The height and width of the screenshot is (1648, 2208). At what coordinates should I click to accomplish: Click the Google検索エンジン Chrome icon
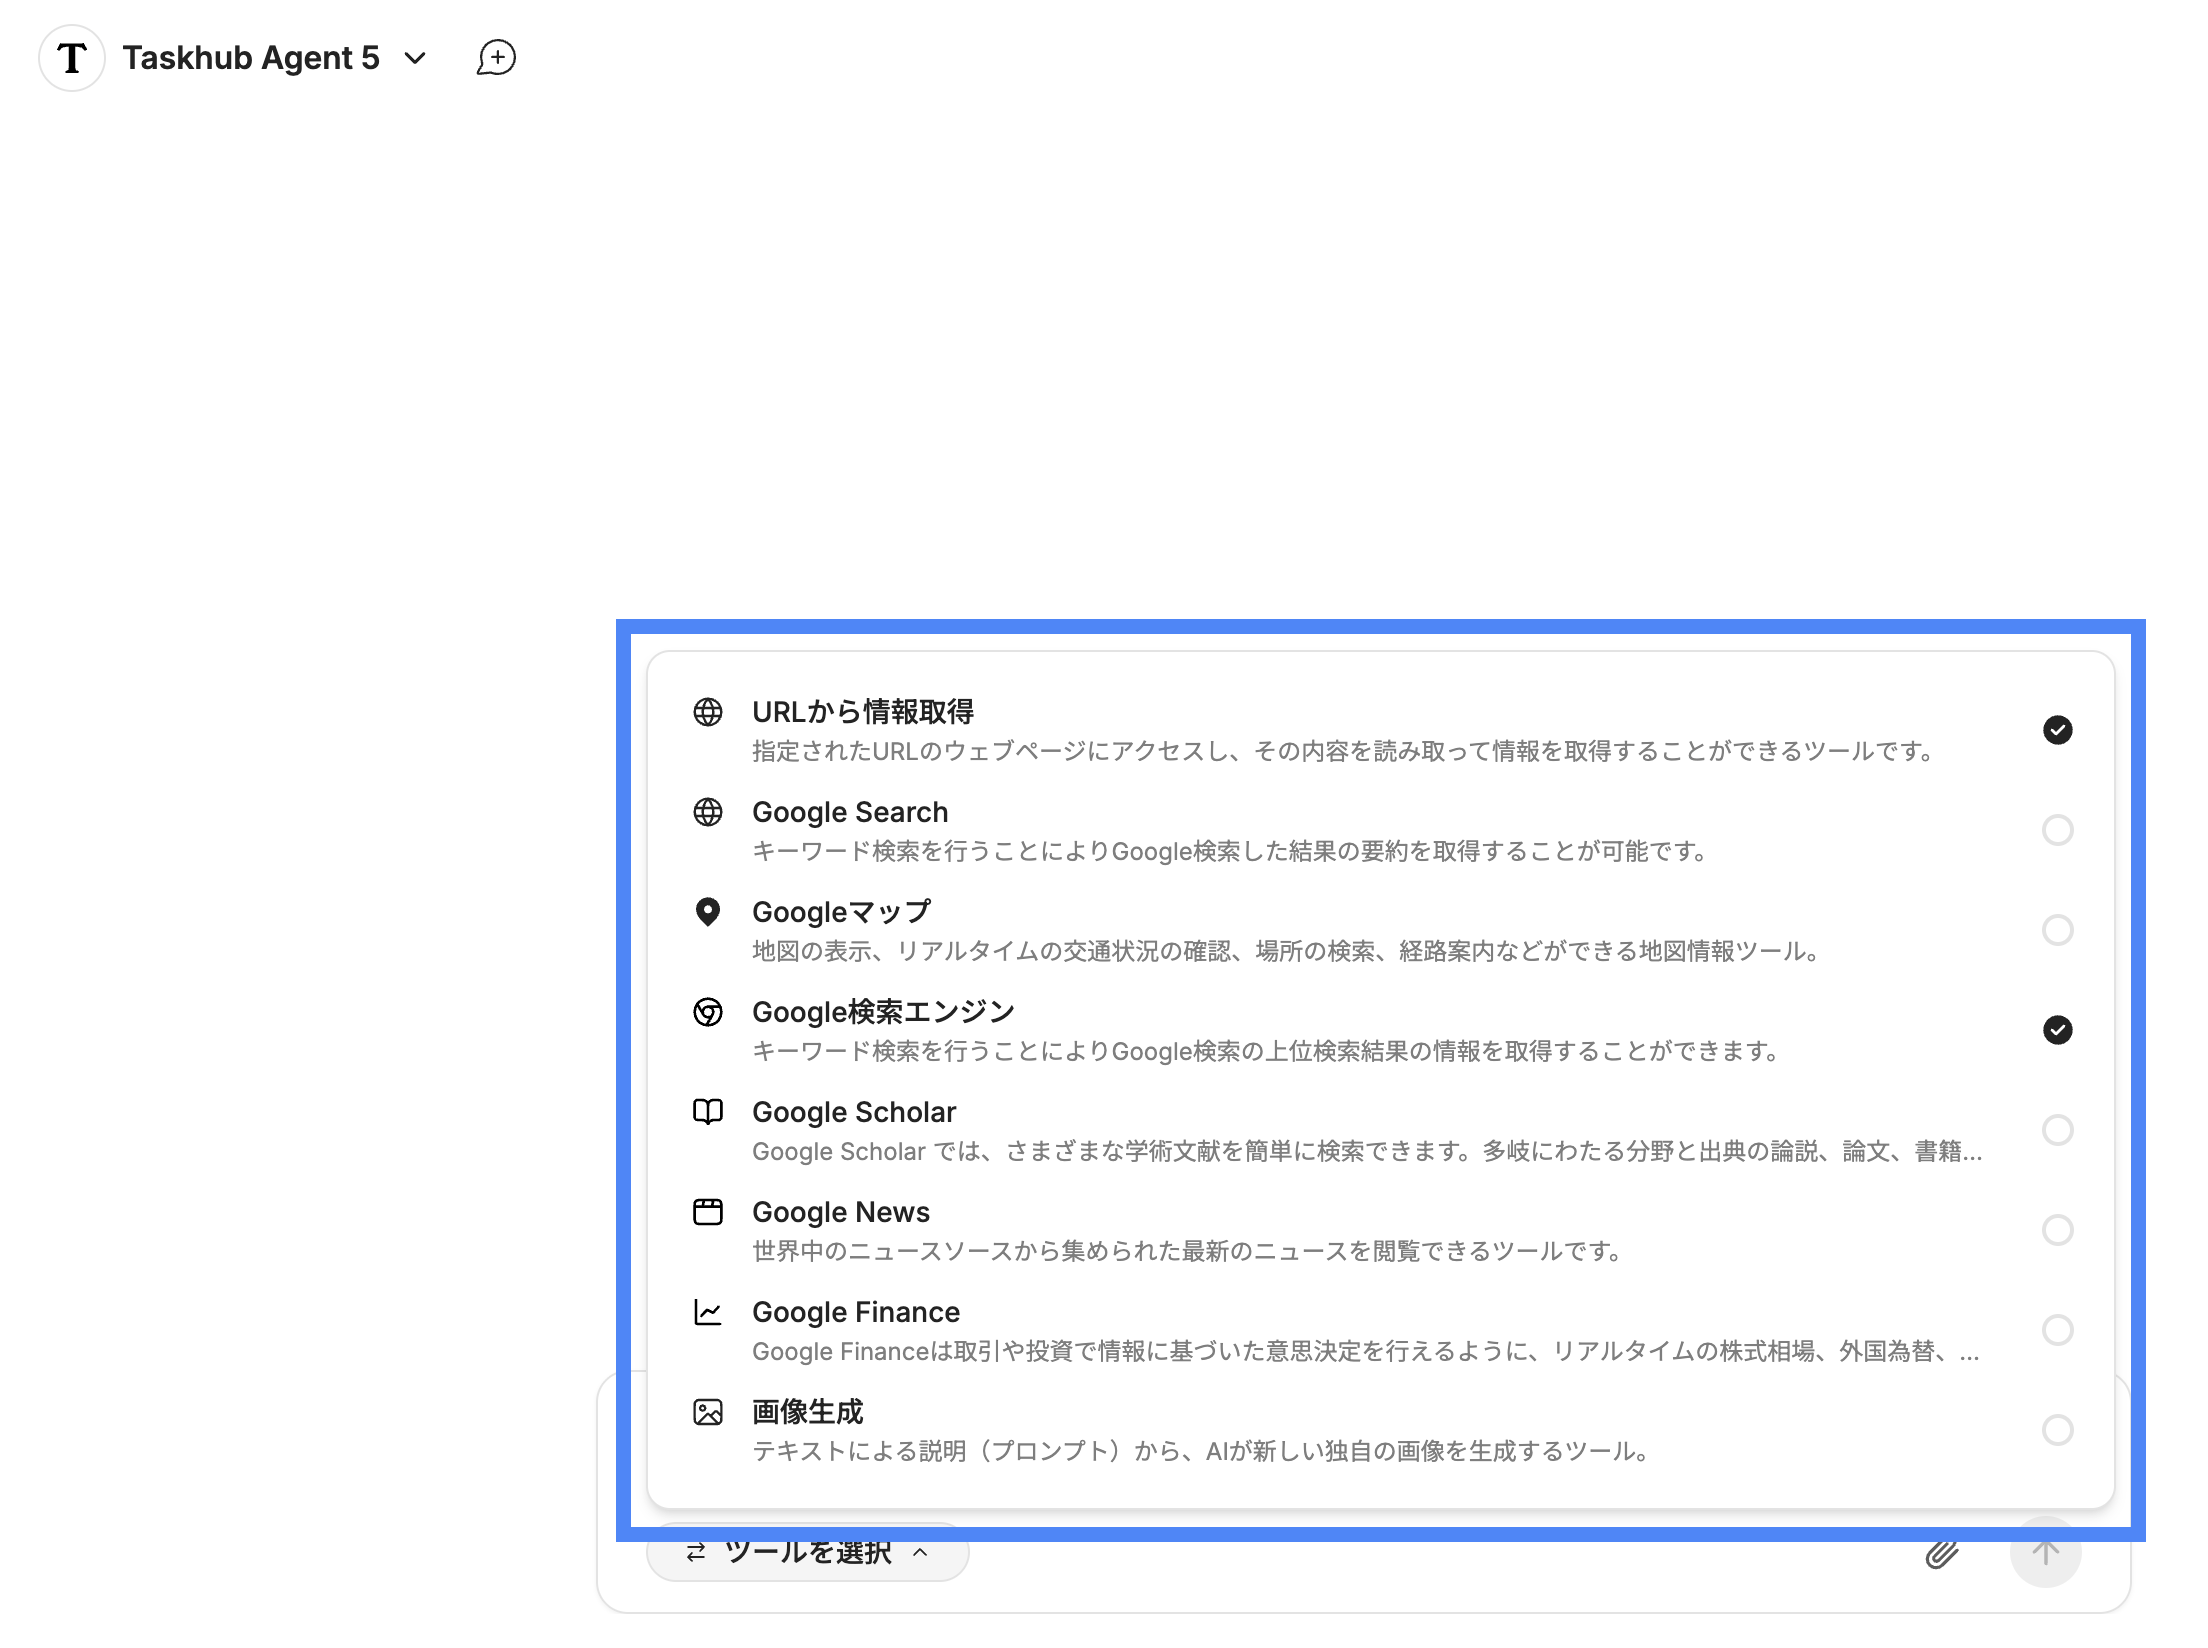coord(707,1012)
